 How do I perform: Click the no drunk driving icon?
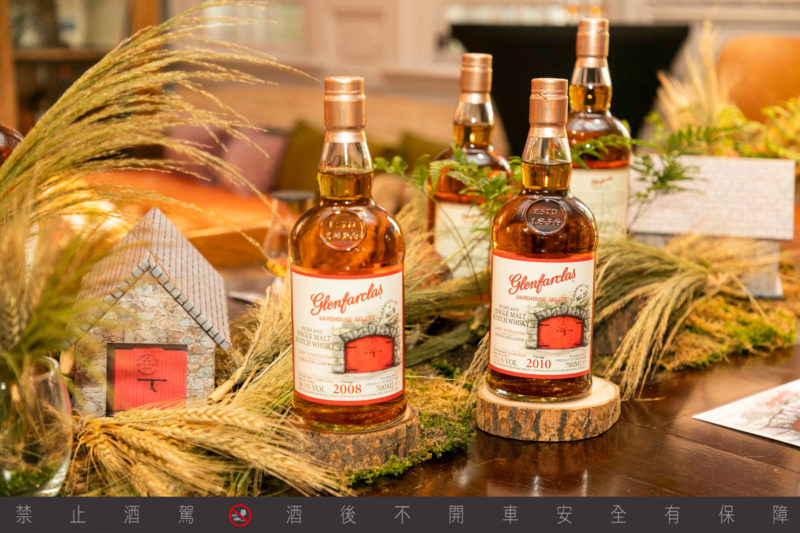239,515
